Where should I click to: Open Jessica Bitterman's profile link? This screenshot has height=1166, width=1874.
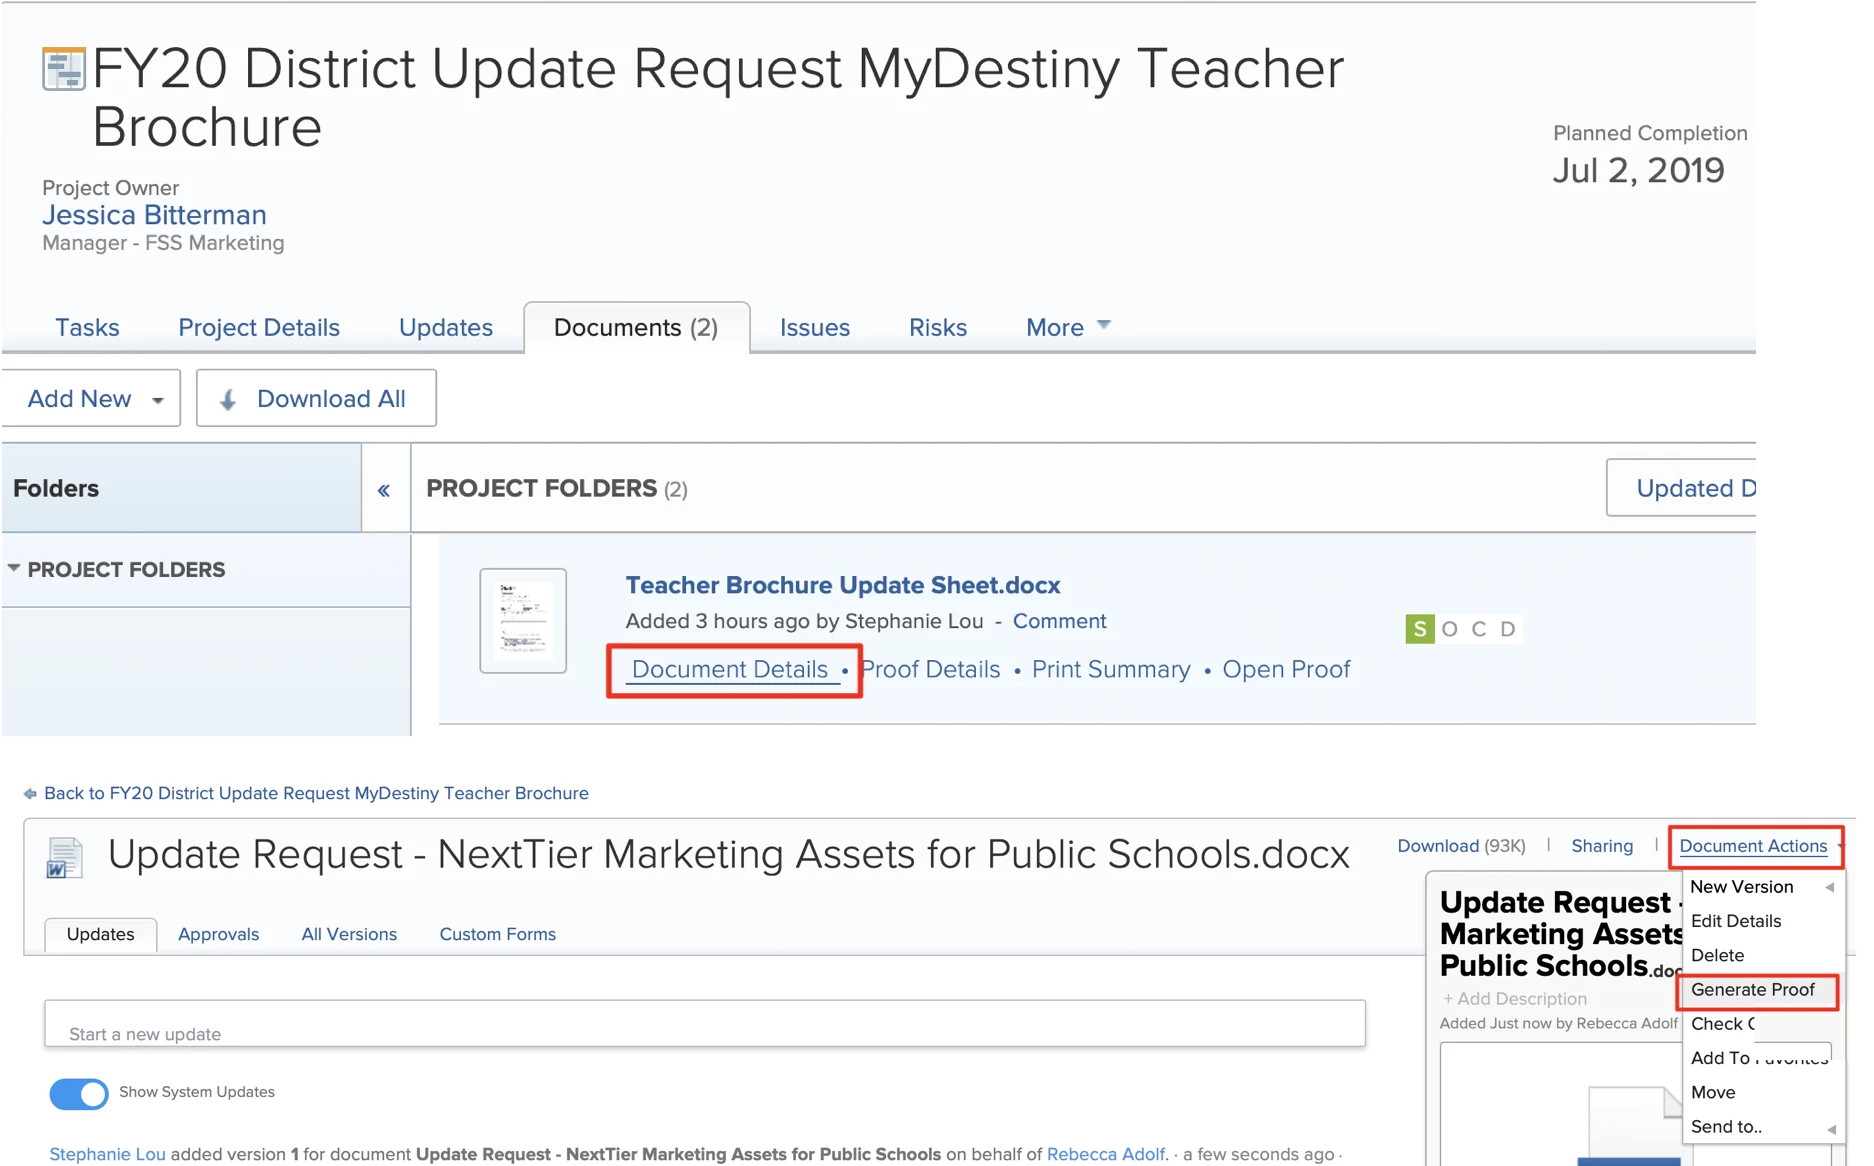click(x=154, y=215)
